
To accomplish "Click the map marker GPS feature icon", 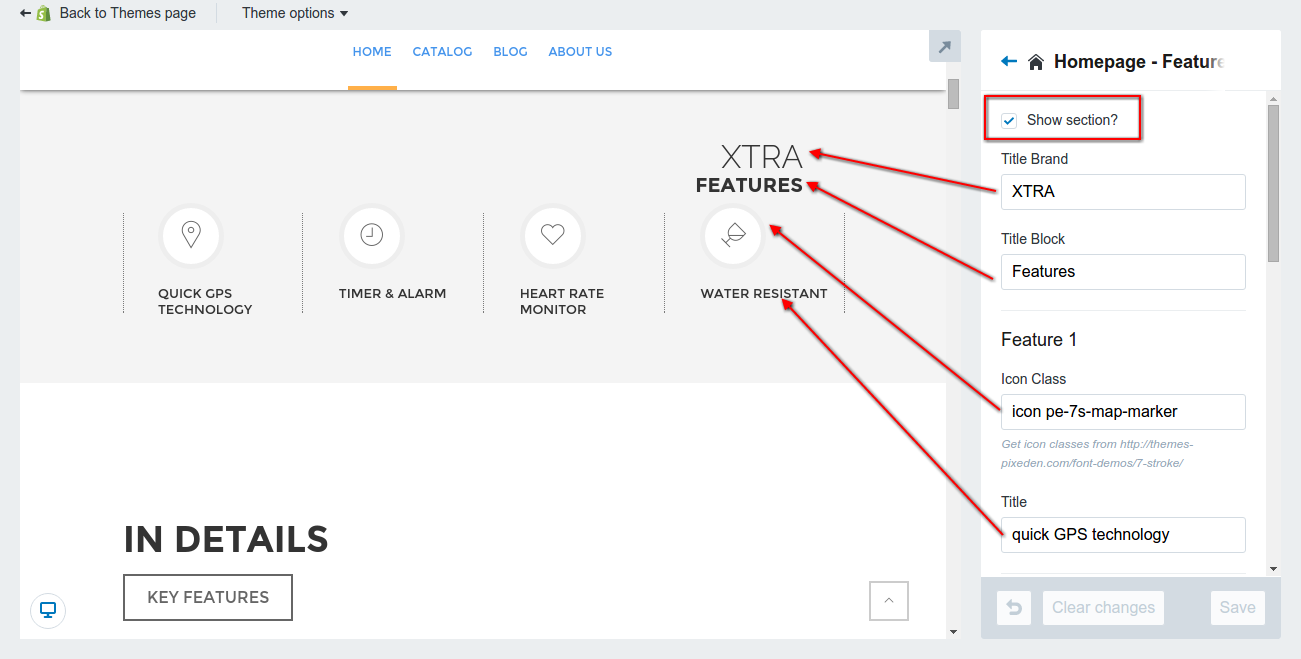I will tap(191, 235).
